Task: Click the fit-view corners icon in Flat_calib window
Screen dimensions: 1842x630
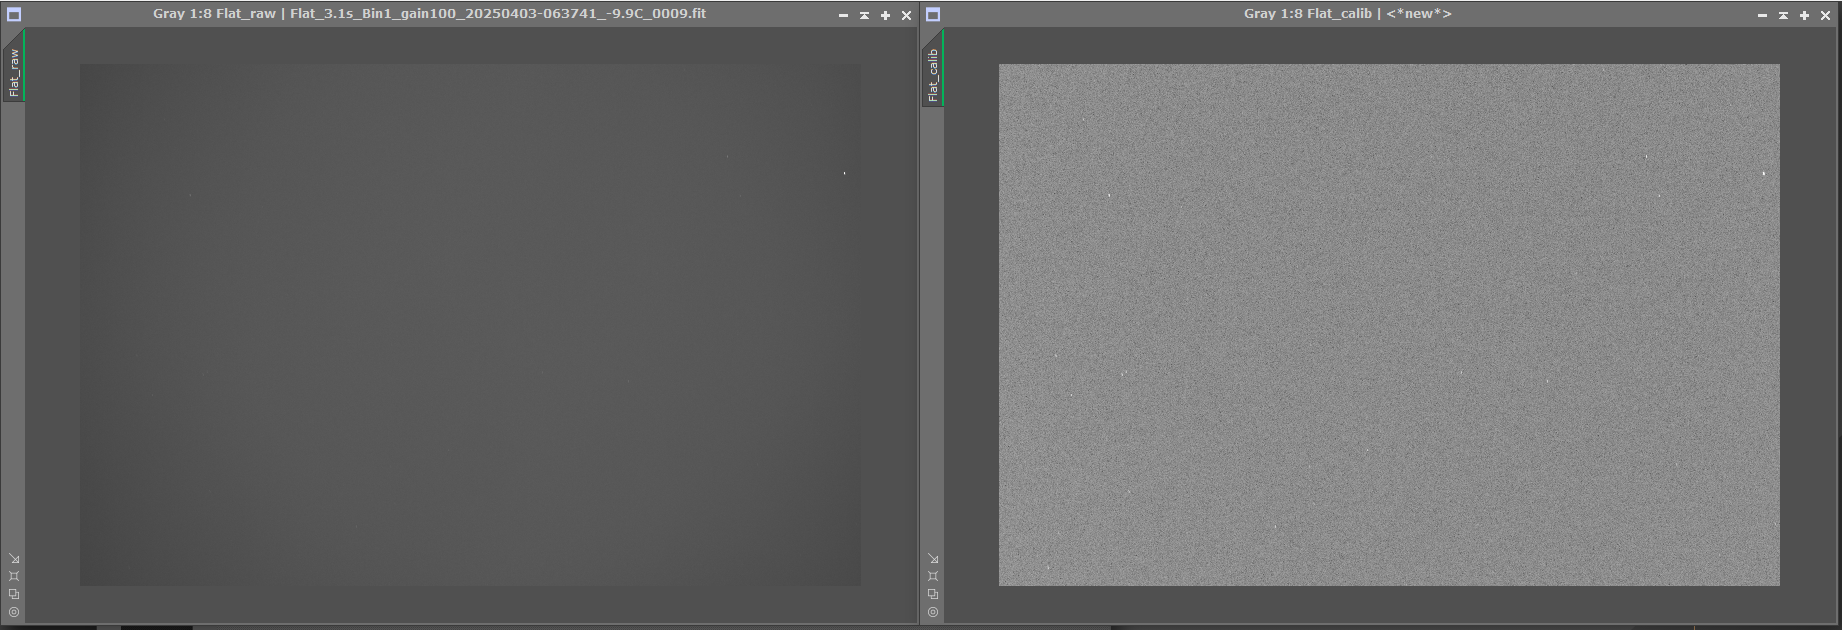Action: [x=933, y=576]
